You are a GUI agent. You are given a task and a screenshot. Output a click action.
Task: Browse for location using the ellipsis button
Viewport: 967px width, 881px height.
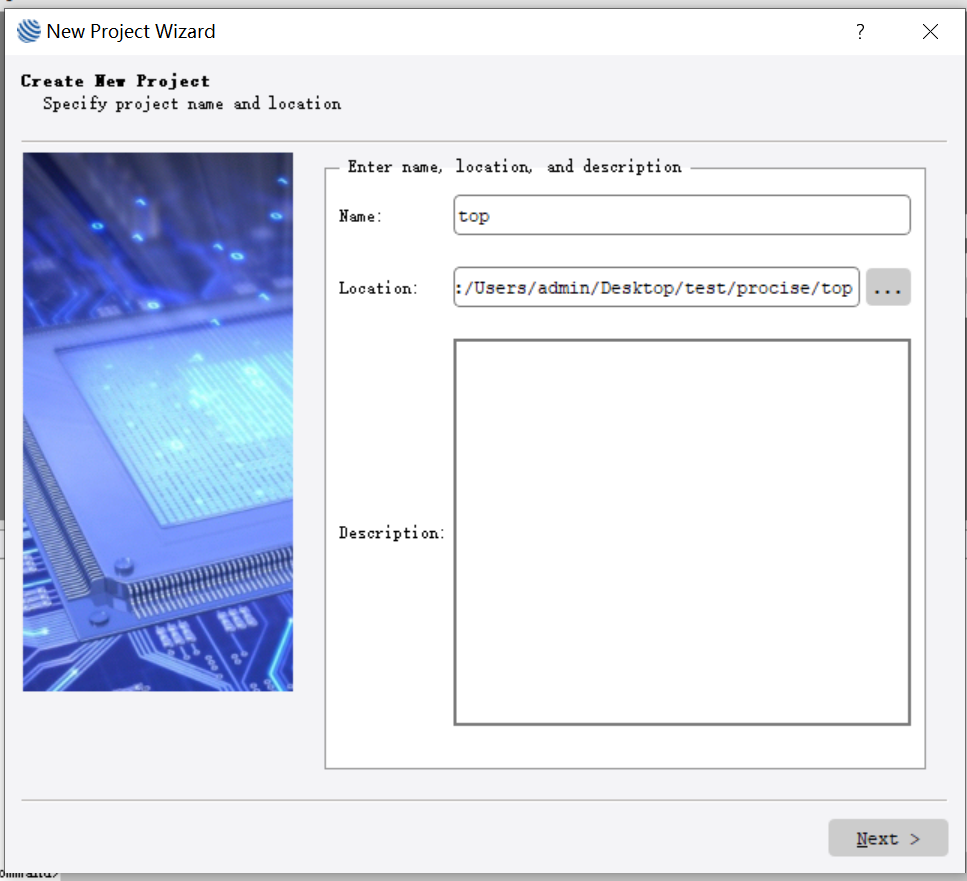(888, 288)
